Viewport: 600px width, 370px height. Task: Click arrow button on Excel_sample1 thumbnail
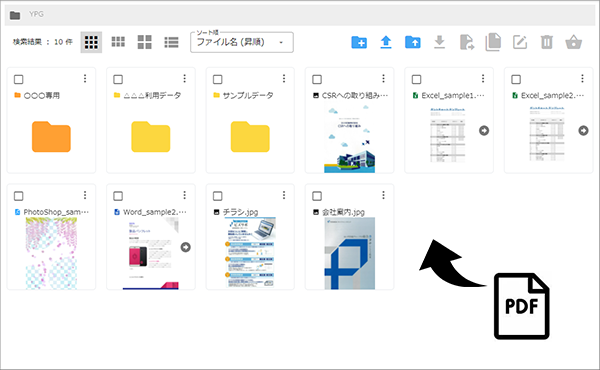coord(484,130)
